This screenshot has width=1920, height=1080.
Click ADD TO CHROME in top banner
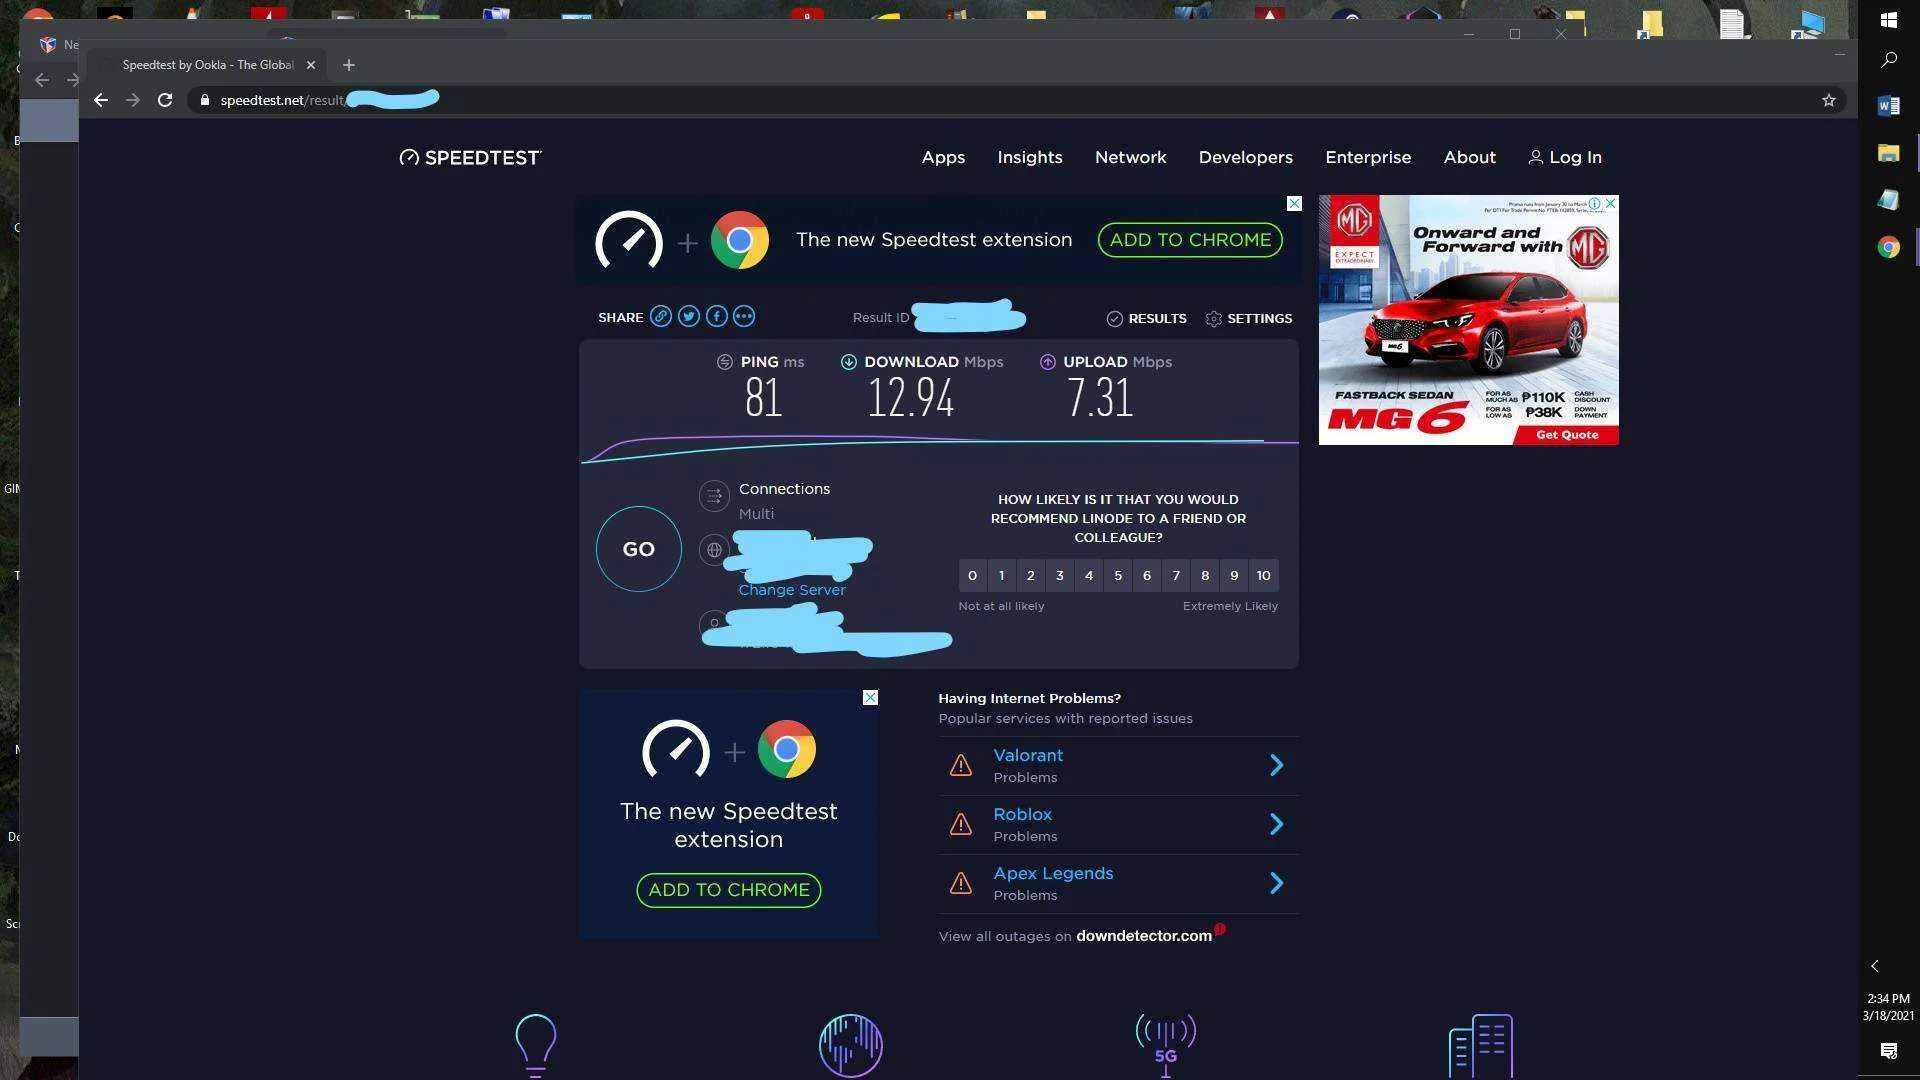coord(1190,240)
